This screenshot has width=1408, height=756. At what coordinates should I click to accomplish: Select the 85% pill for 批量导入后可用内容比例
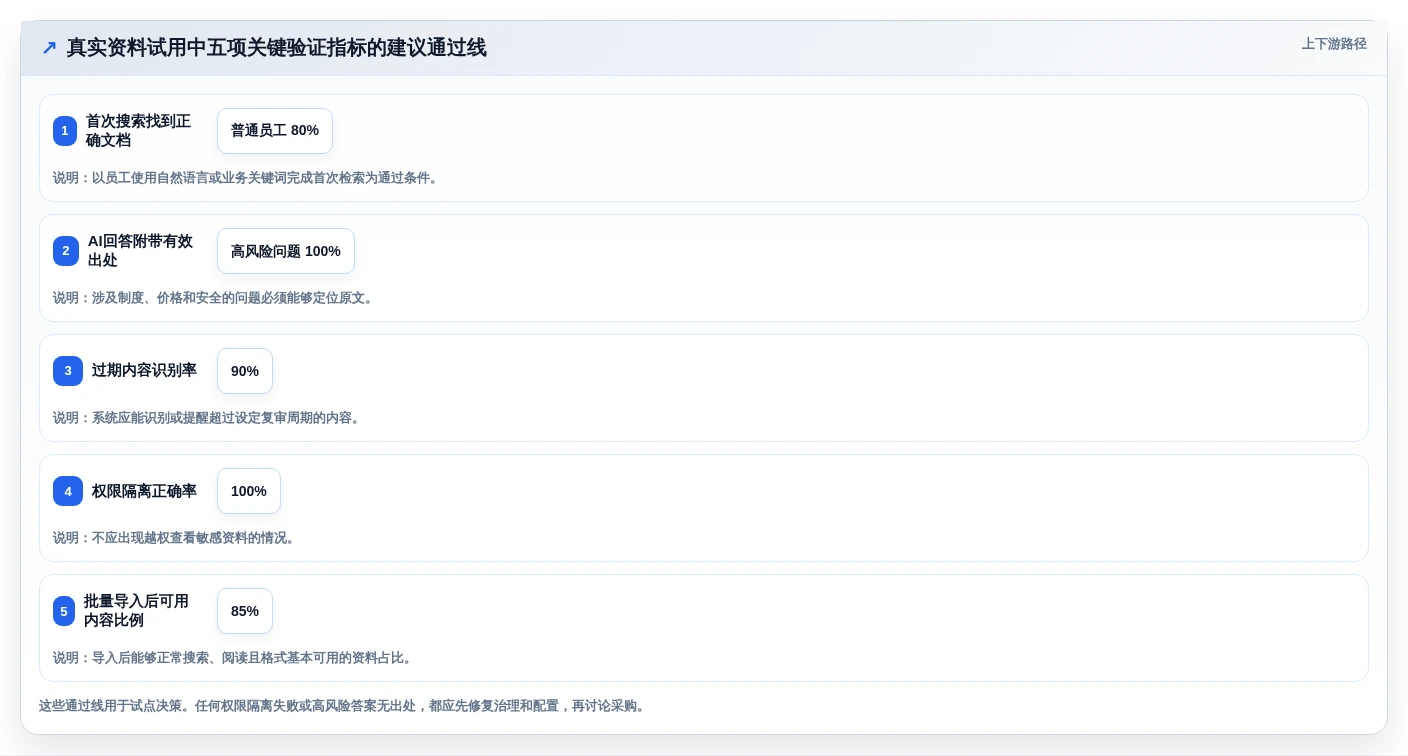click(x=245, y=611)
